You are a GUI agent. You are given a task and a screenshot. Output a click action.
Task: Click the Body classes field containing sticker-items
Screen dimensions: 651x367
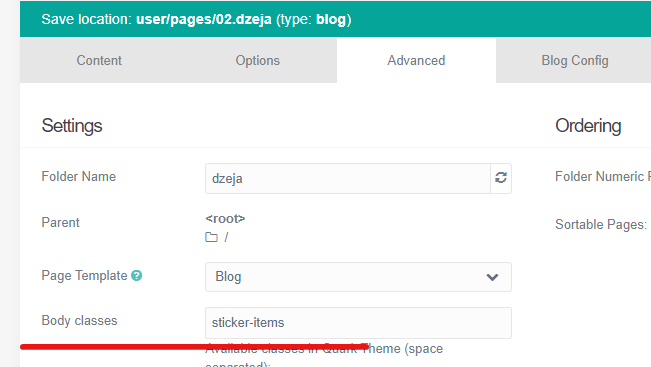click(x=358, y=323)
